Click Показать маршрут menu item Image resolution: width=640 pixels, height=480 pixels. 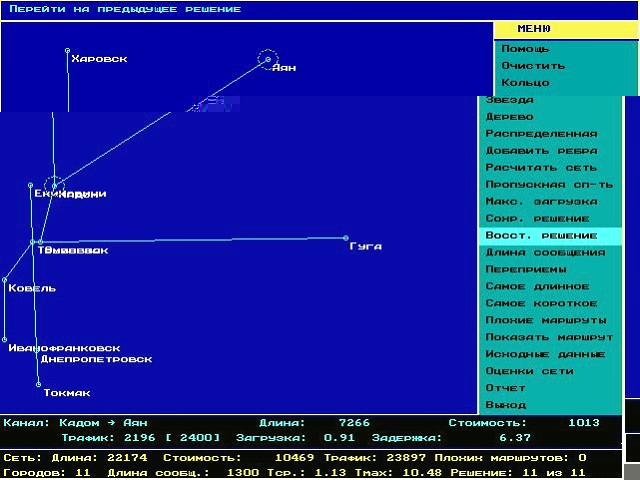click(x=549, y=338)
